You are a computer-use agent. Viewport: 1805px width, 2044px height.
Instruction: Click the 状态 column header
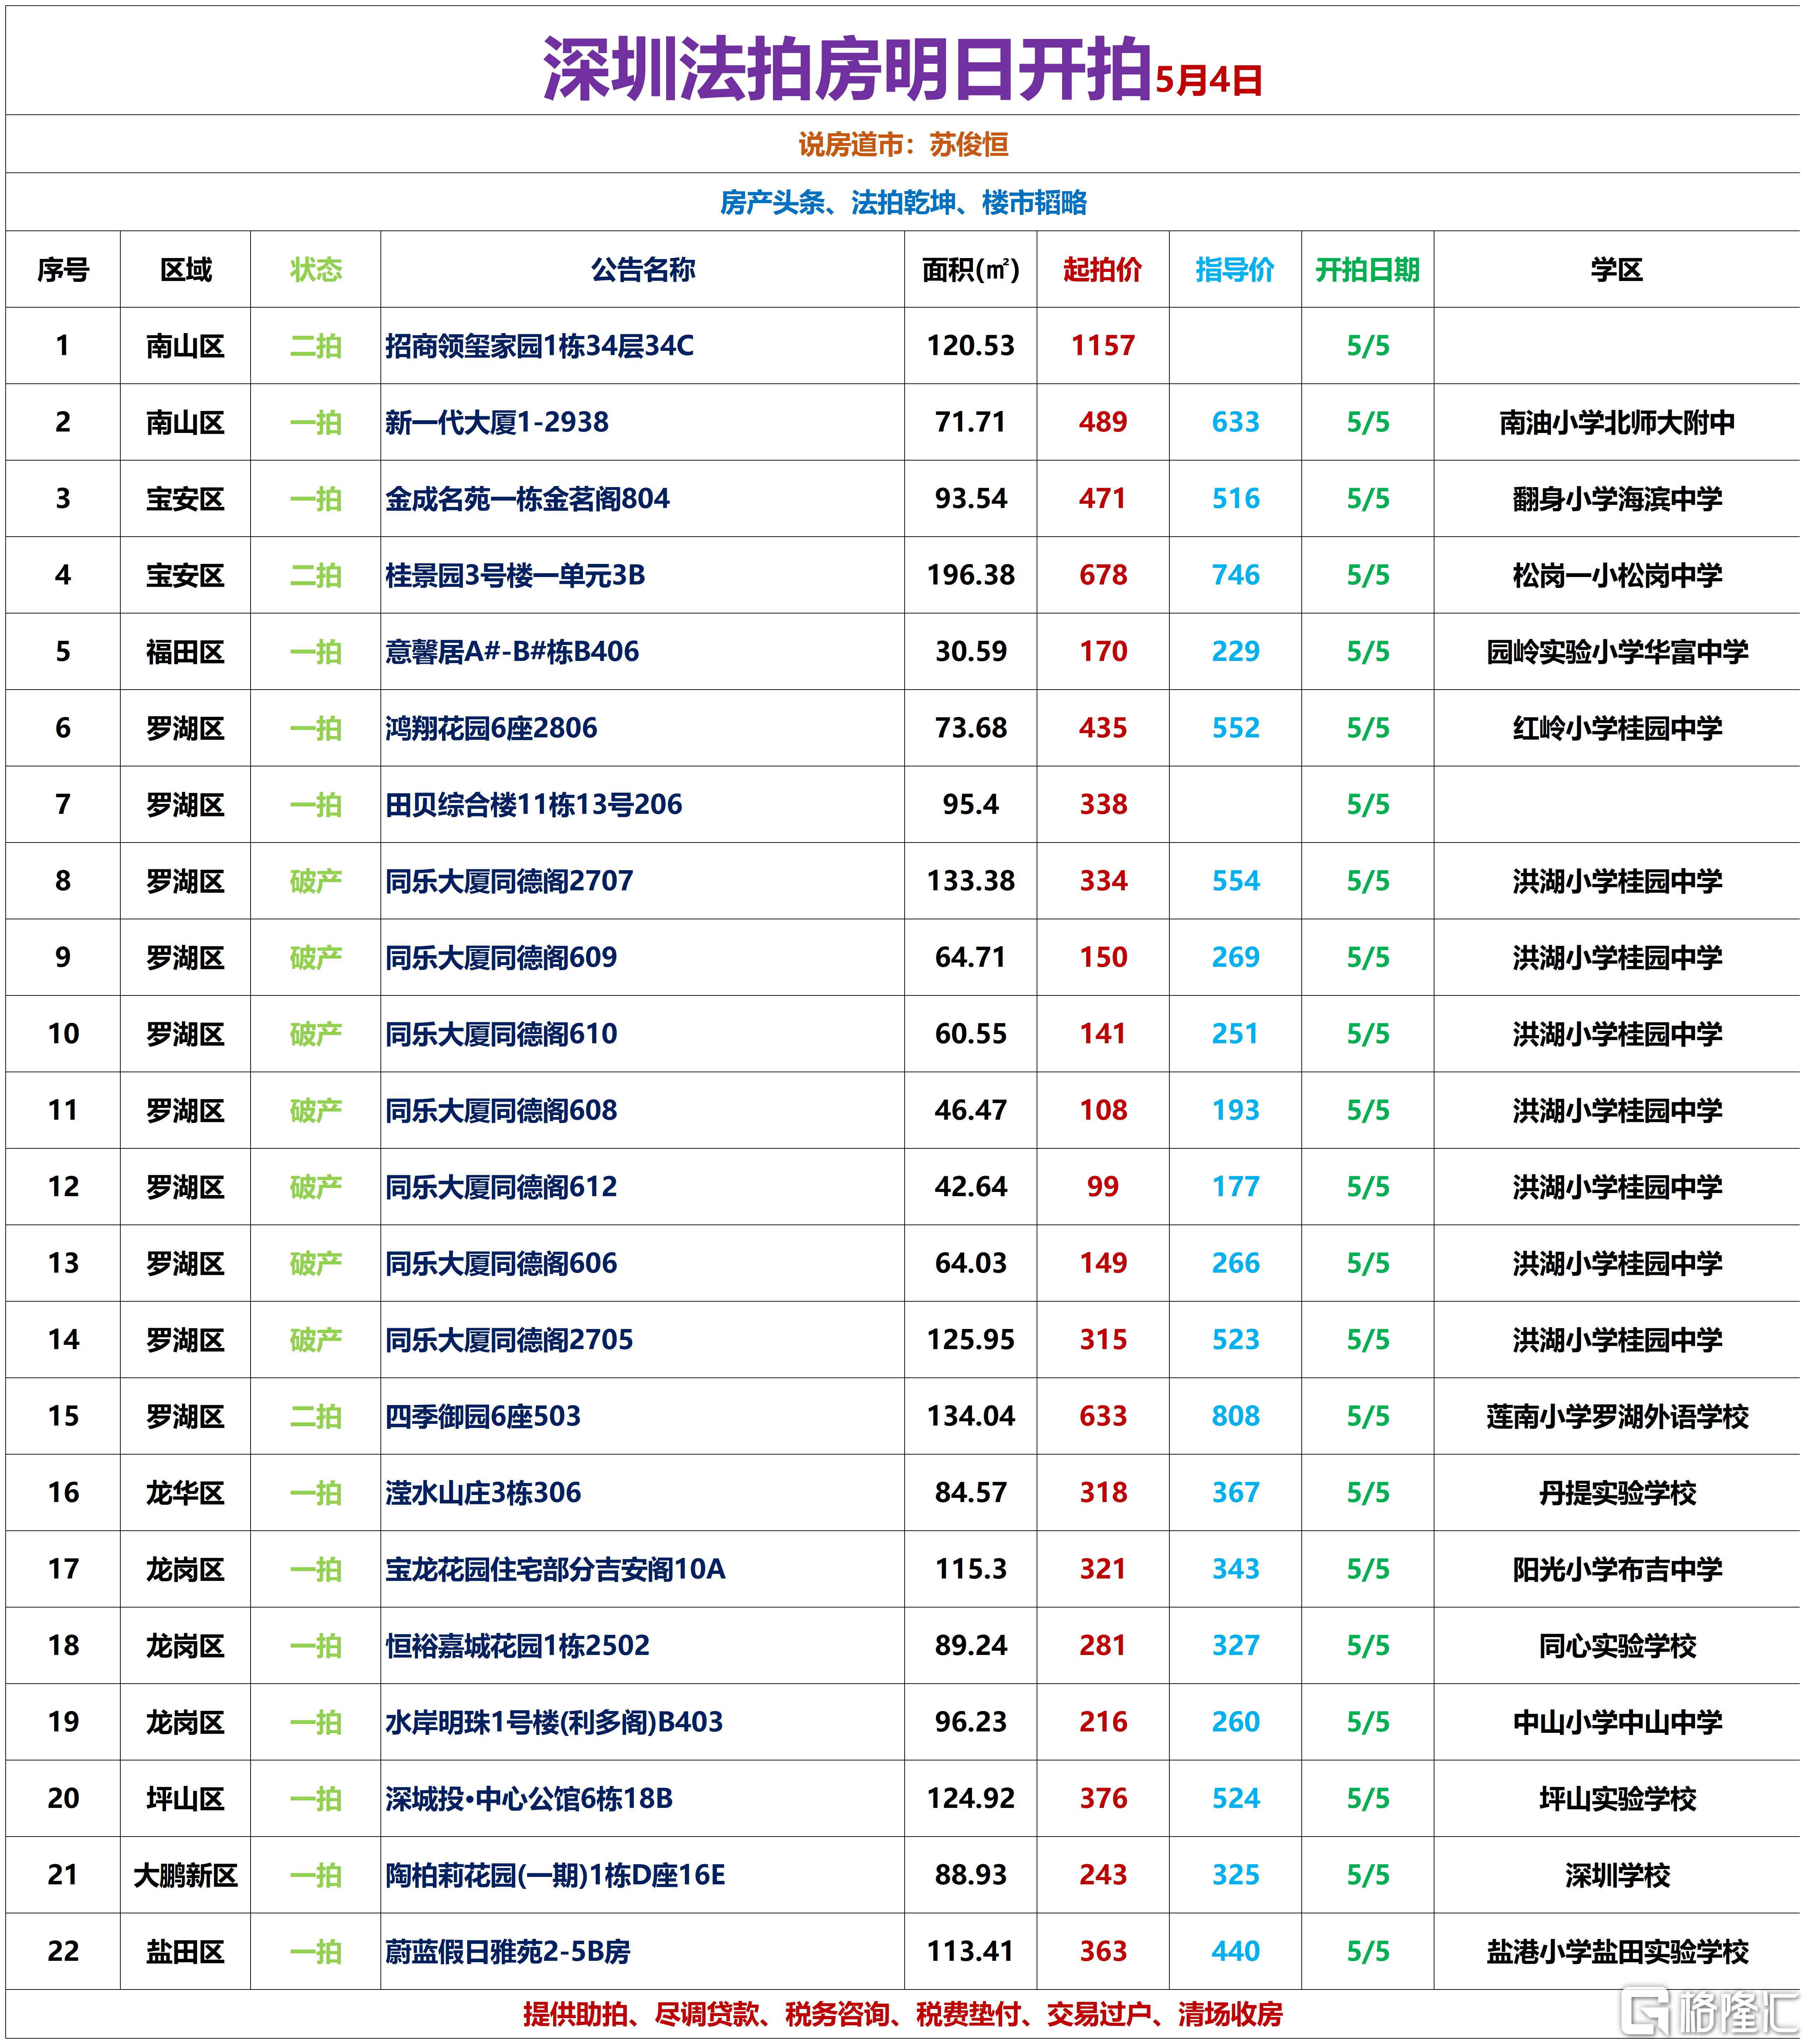[316, 270]
